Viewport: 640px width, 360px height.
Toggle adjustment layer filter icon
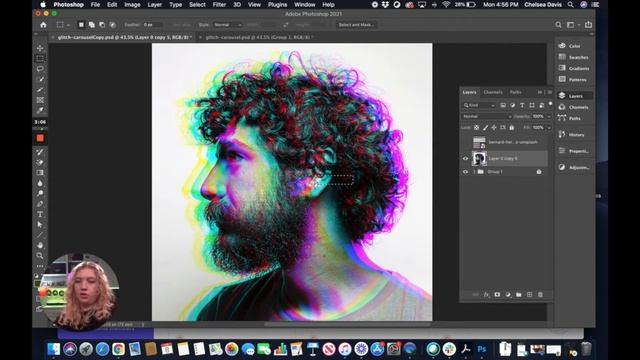(513, 105)
